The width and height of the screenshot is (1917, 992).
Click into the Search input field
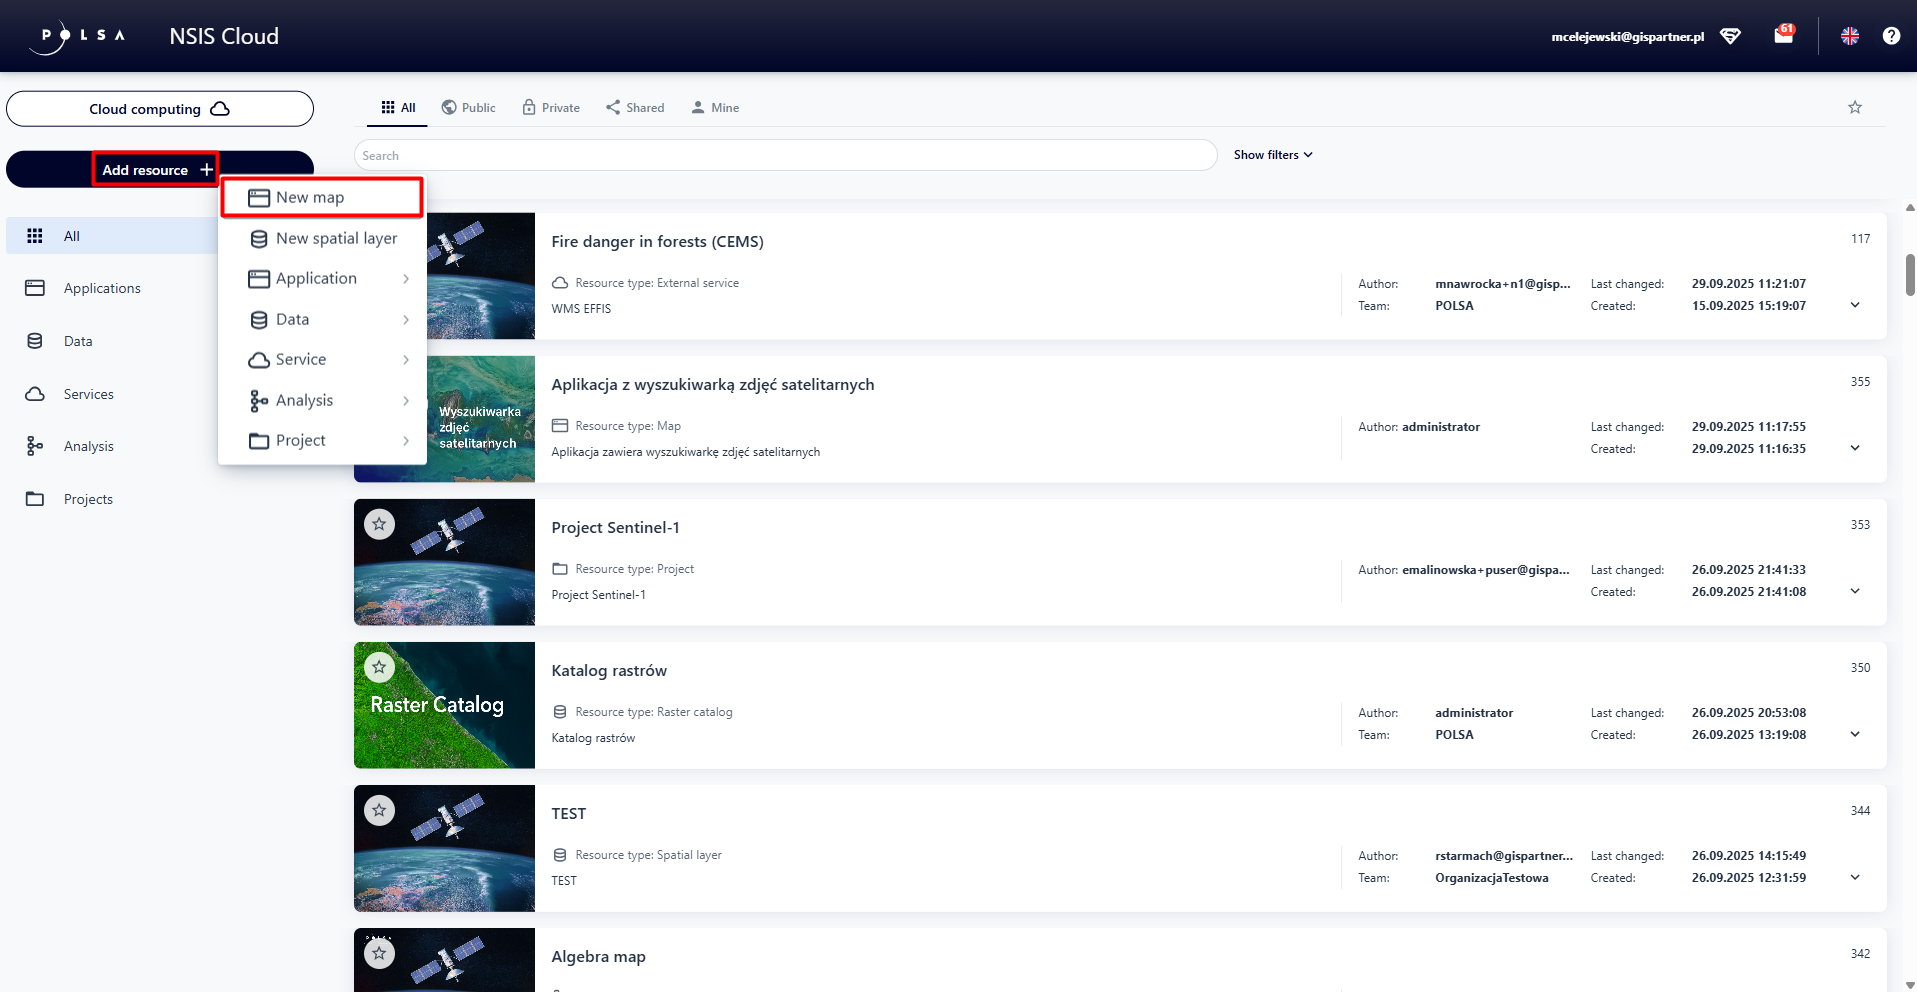785,155
